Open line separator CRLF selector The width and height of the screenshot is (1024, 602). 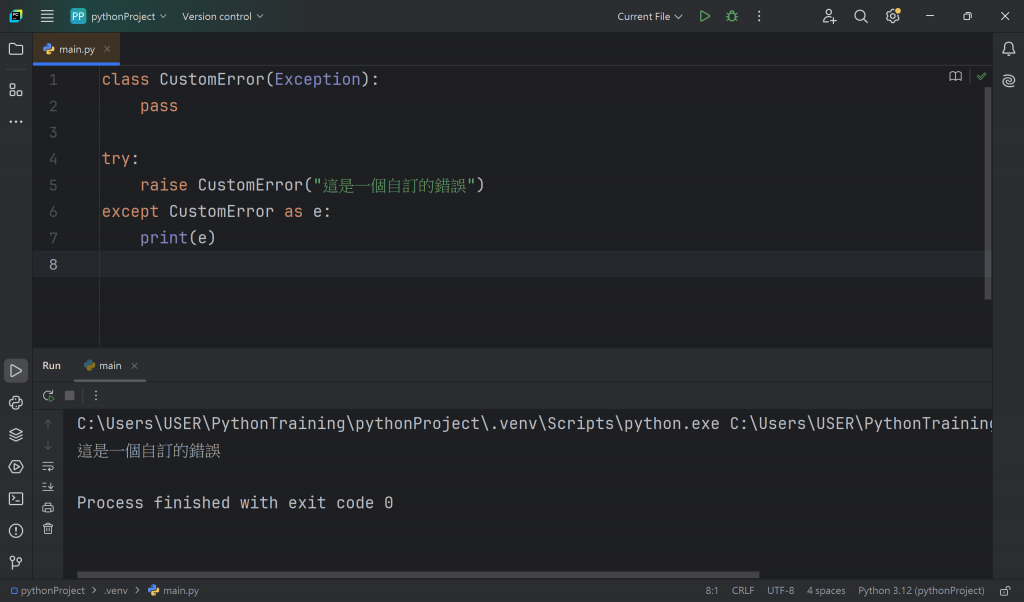(743, 590)
